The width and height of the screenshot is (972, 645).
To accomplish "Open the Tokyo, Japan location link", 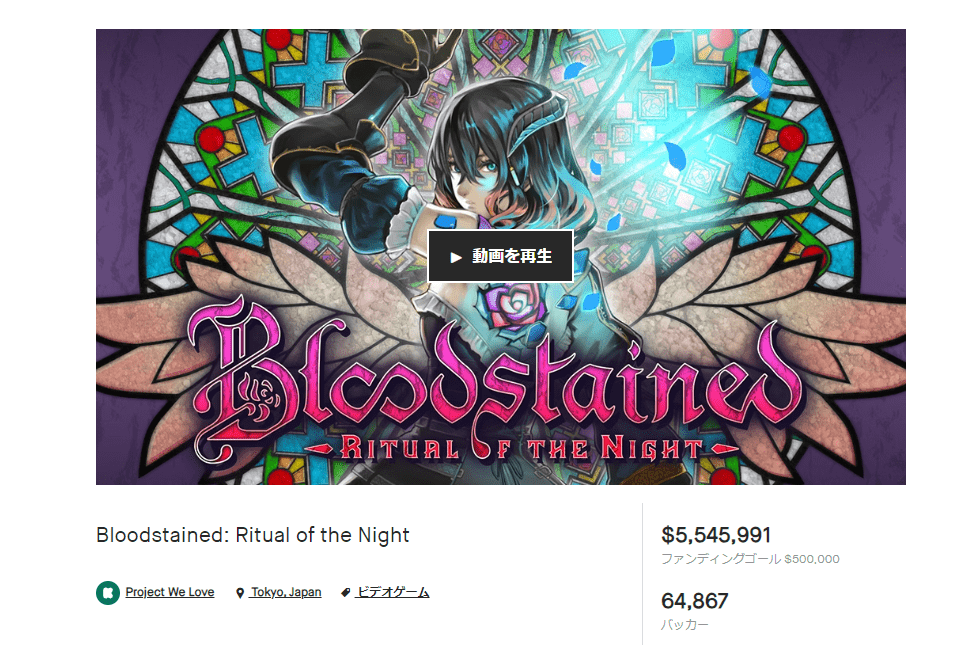I will coord(286,592).
